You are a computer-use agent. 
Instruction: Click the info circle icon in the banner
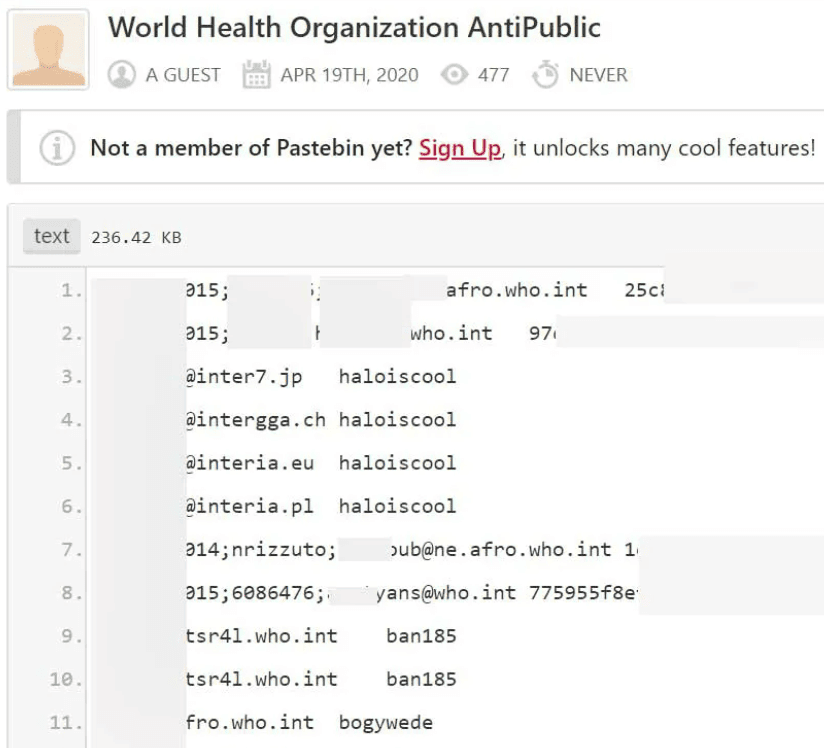pos(57,148)
